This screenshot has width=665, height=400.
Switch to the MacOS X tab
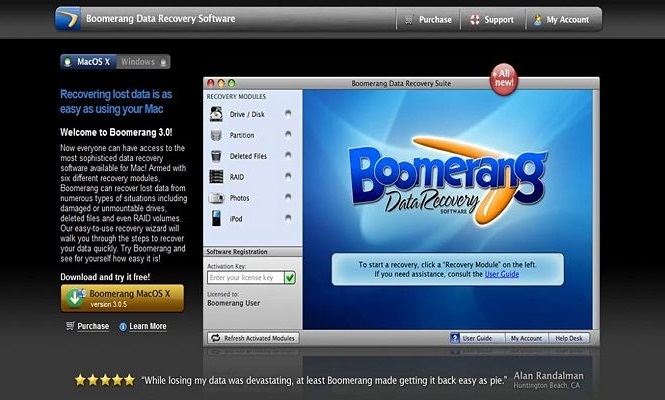coord(88,62)
